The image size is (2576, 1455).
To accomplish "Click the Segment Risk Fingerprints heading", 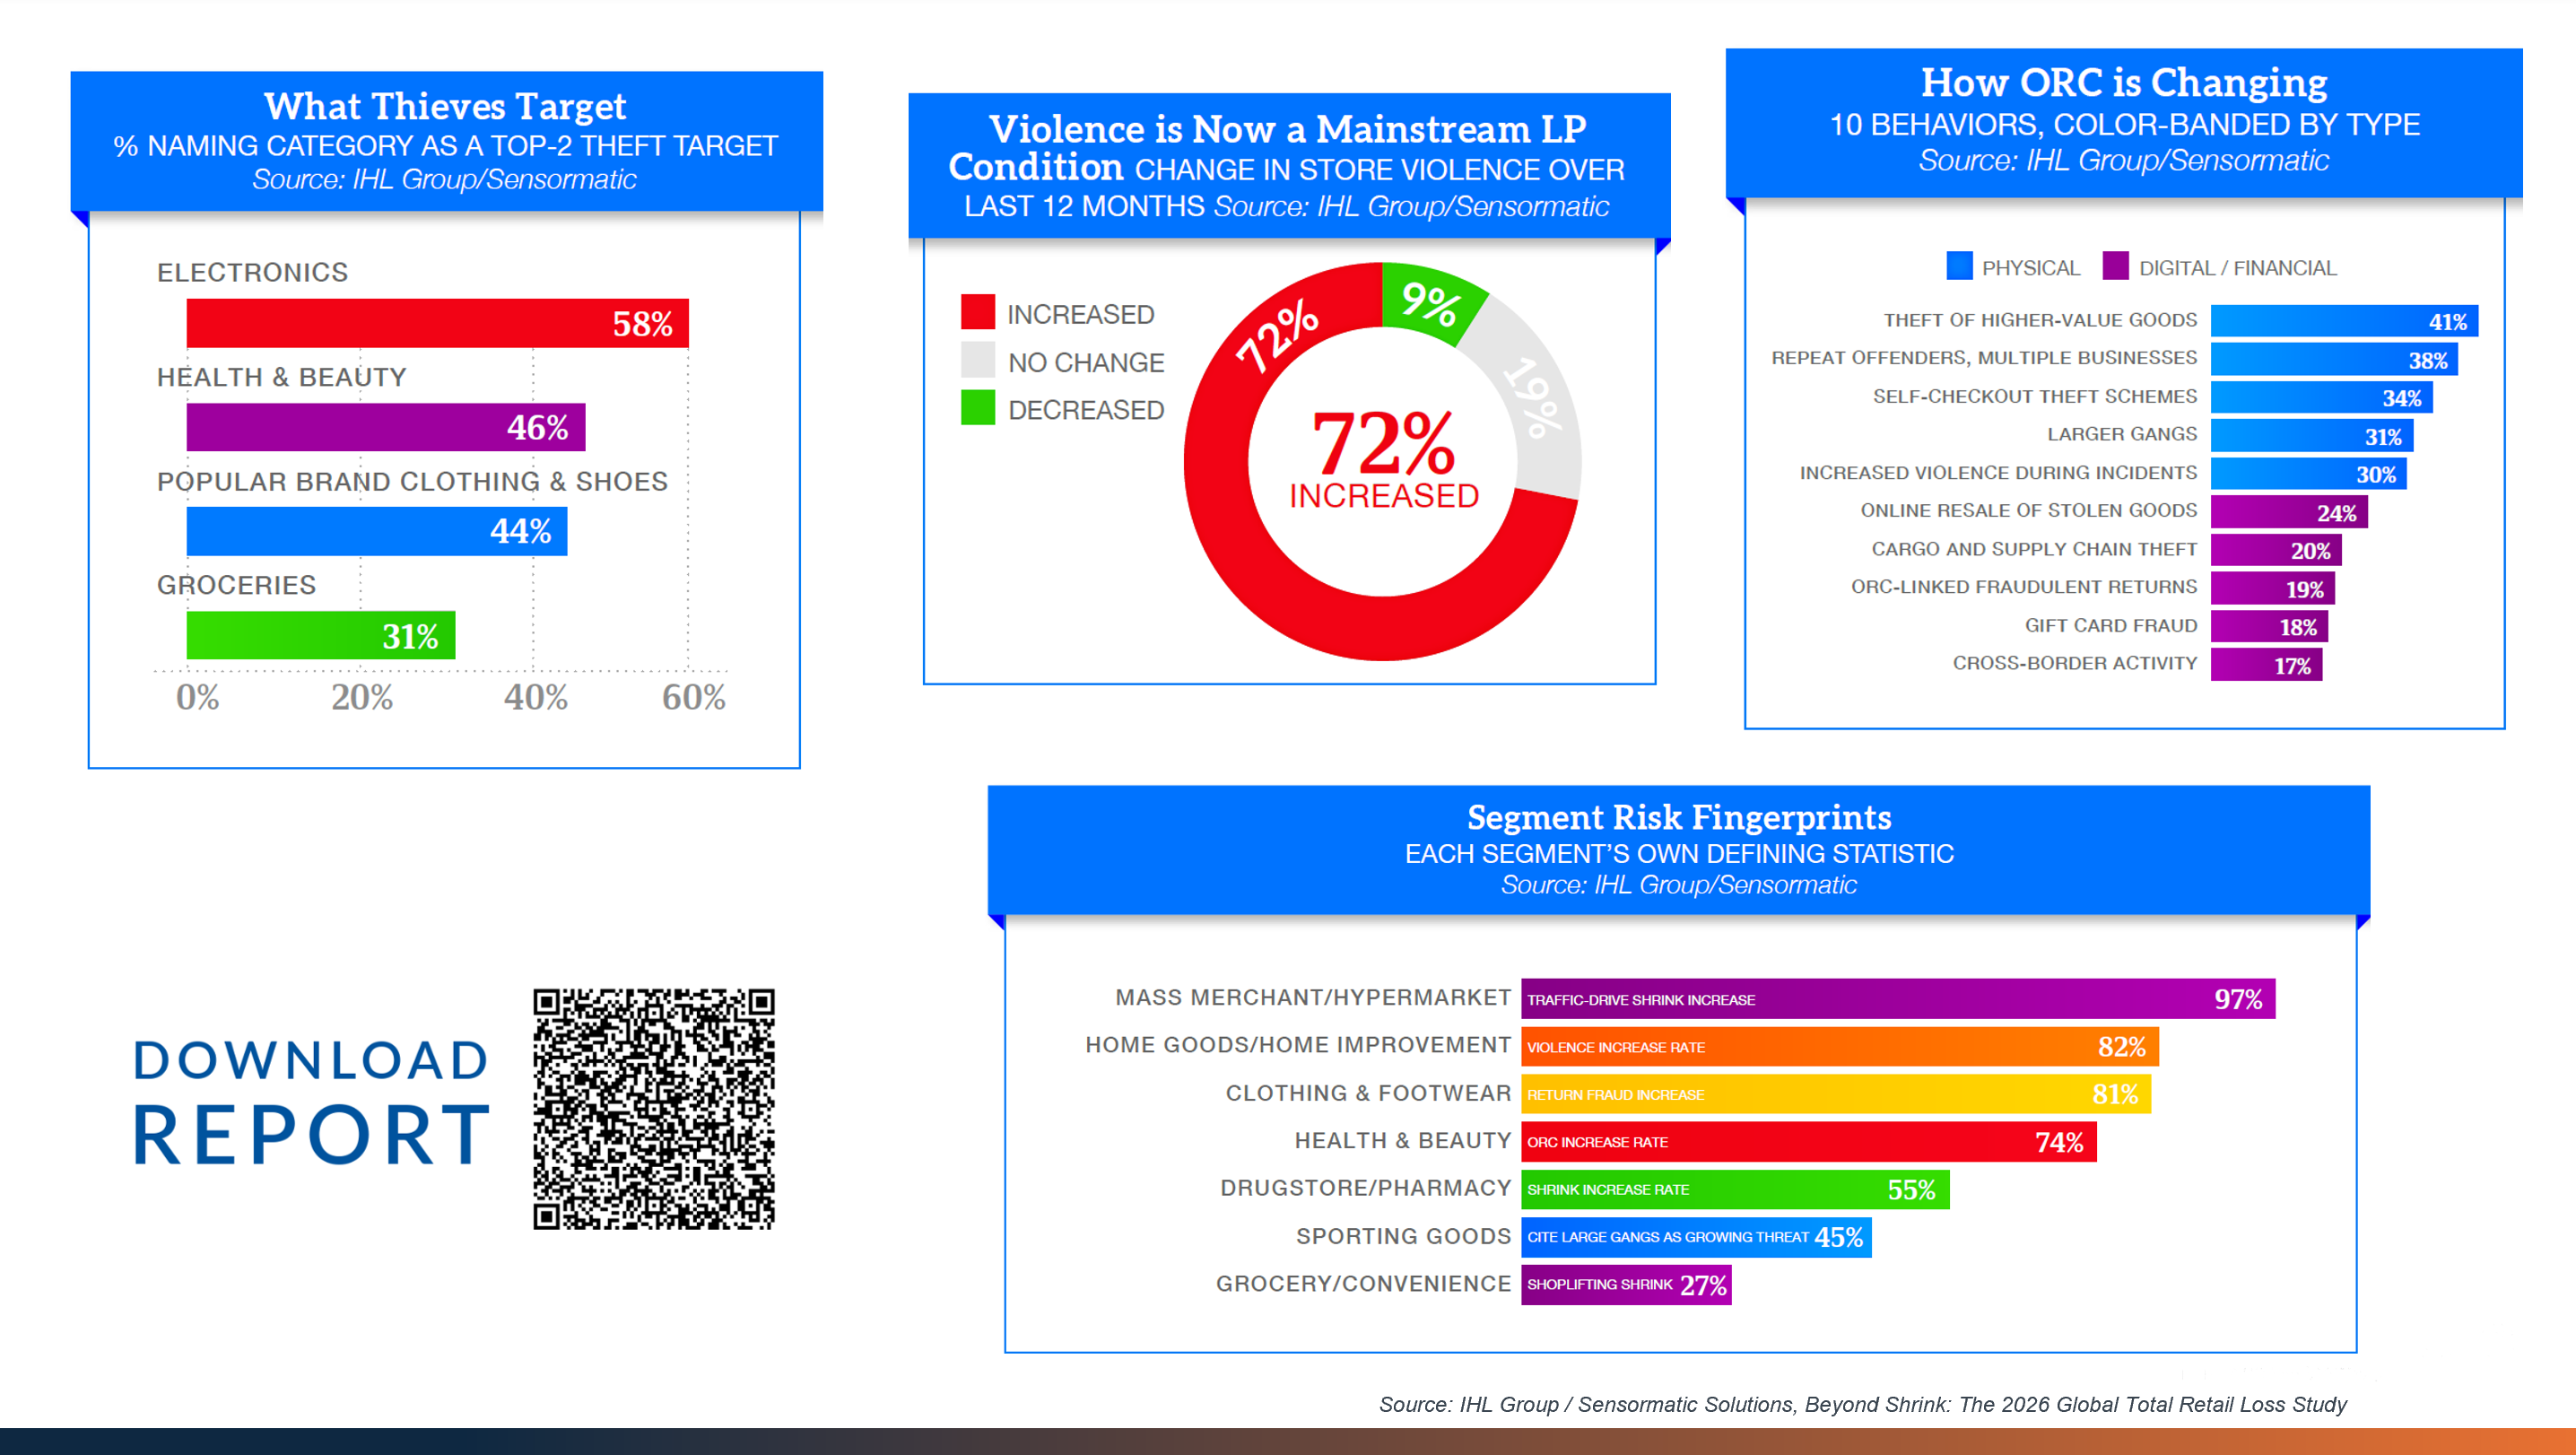I will pos(1679,818).
